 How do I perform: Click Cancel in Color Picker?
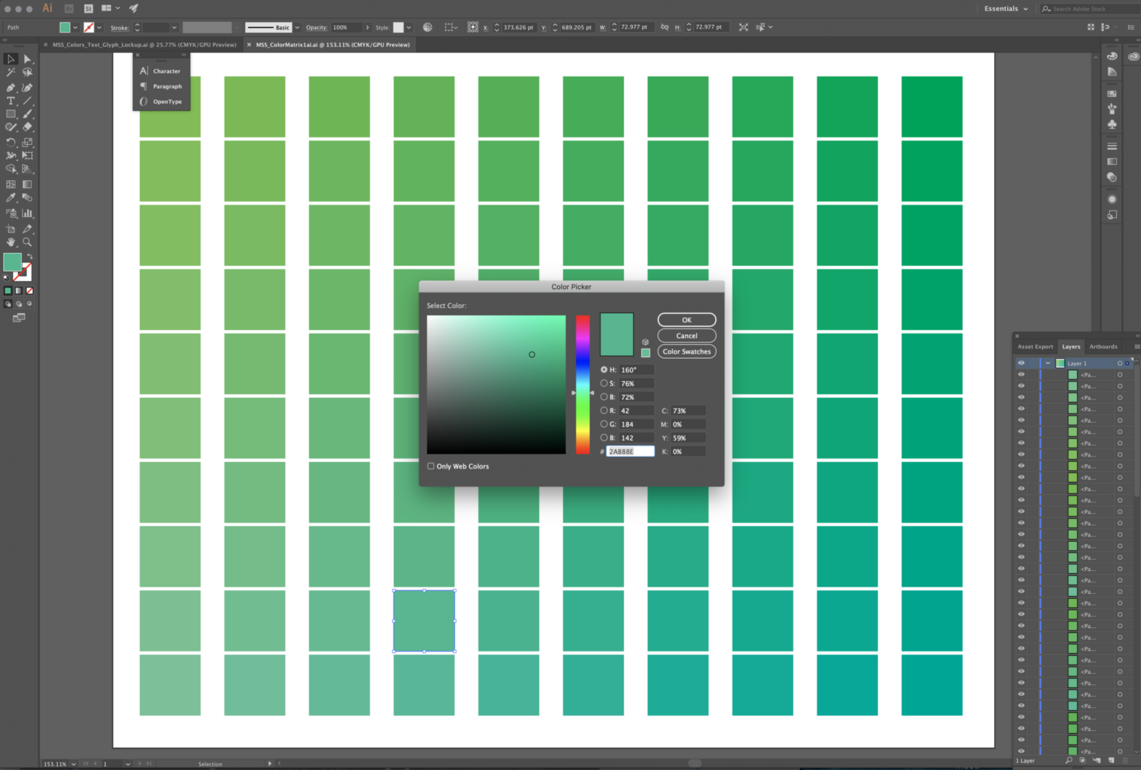(686, 336)
